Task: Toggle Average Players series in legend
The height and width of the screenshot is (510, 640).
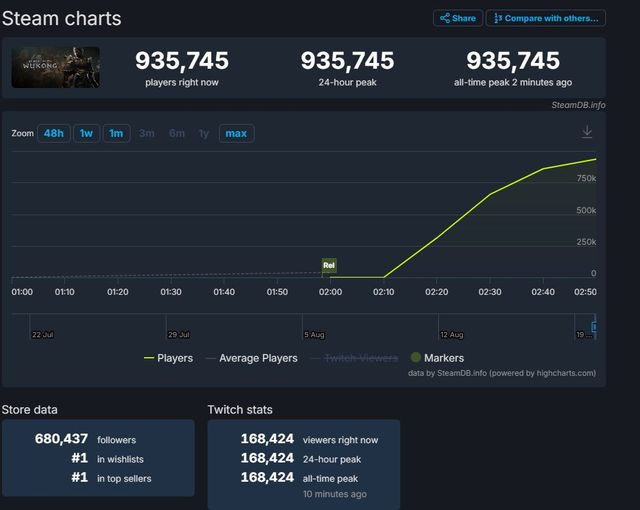Action: click(251, 358)
